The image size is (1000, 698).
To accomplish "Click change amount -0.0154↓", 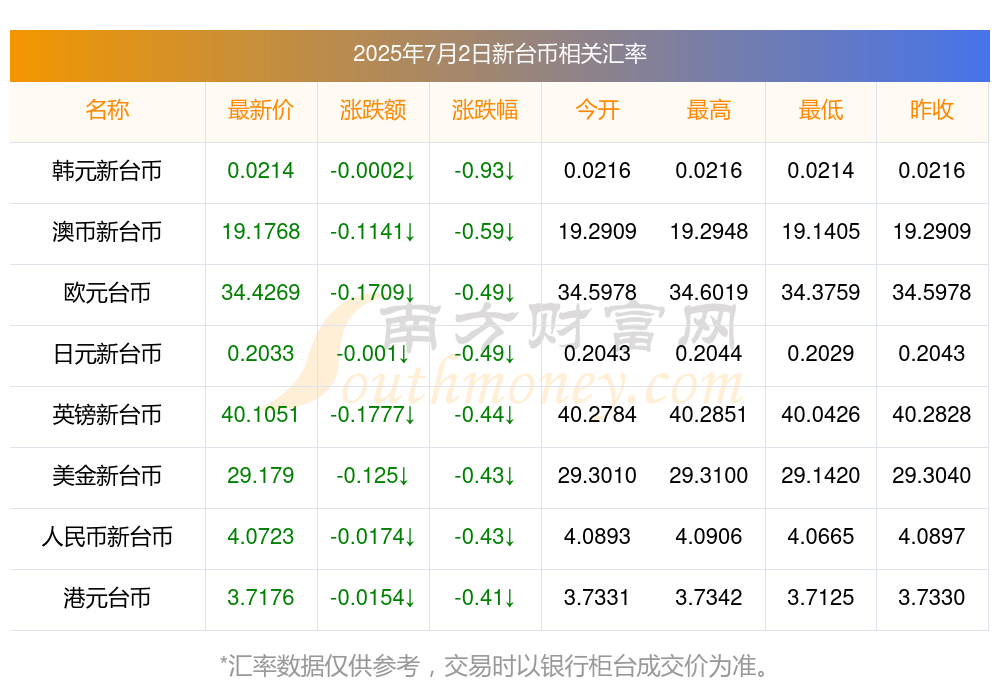I will point(373,598).
